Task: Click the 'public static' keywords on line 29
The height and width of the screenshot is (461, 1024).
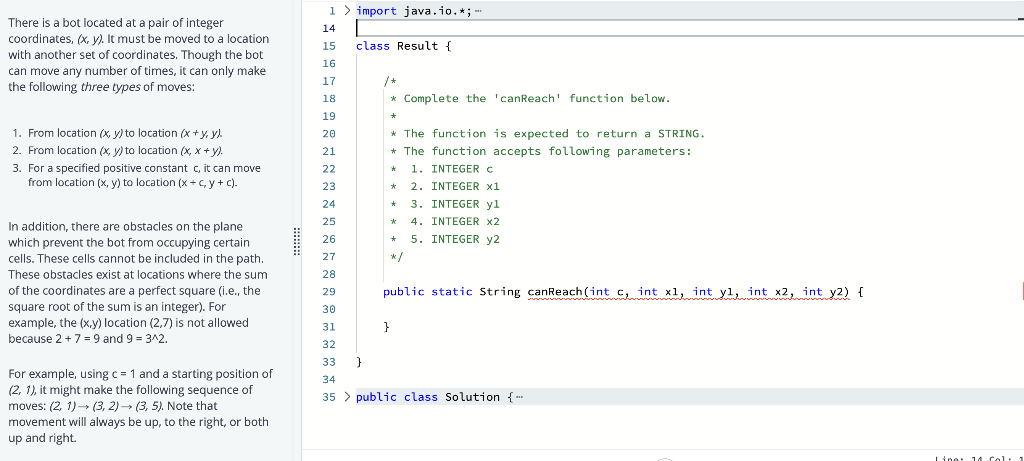Action: (428, 291)
